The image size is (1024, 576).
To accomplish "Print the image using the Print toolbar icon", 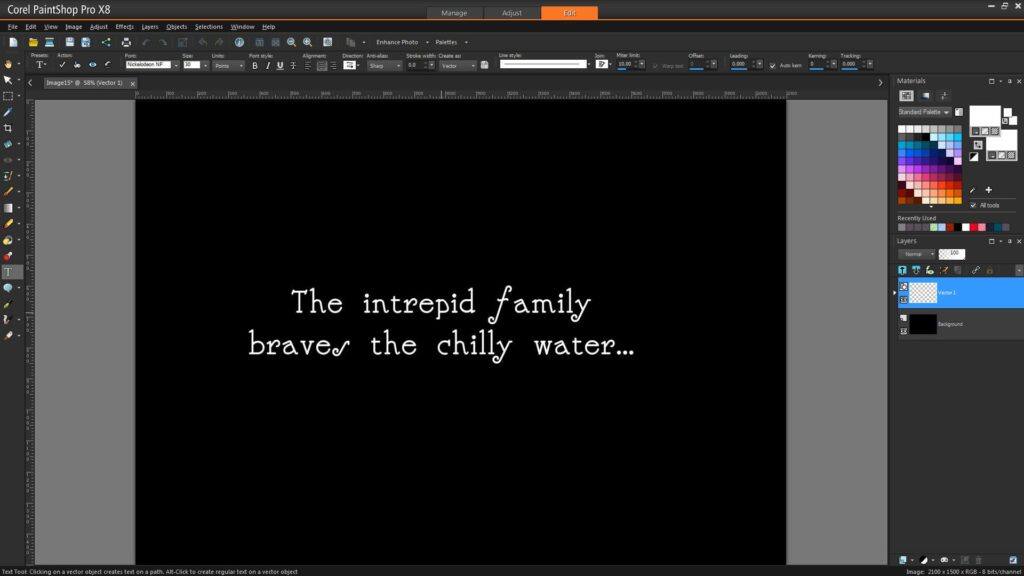I will click(x=126, y=42).
